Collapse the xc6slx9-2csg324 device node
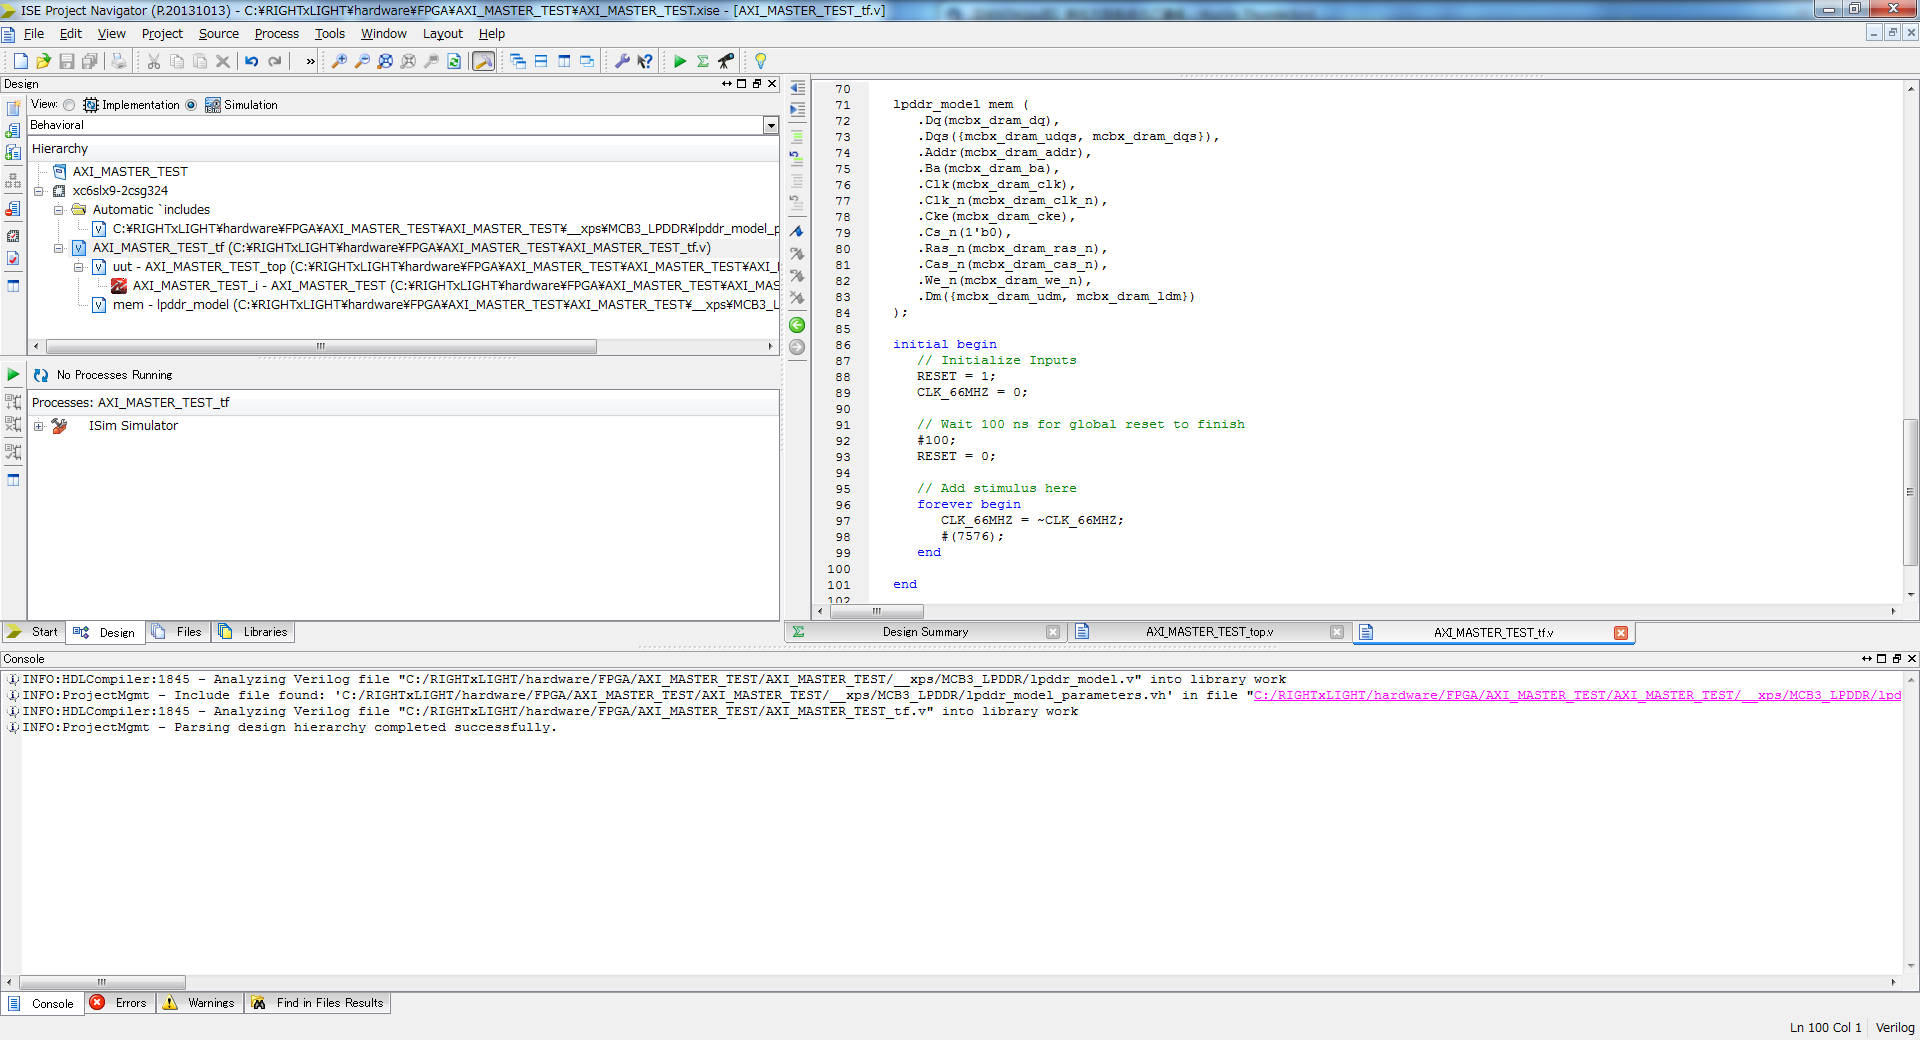The height and width of the screenshot is (1040, 1920). click(x=39, y=191)
